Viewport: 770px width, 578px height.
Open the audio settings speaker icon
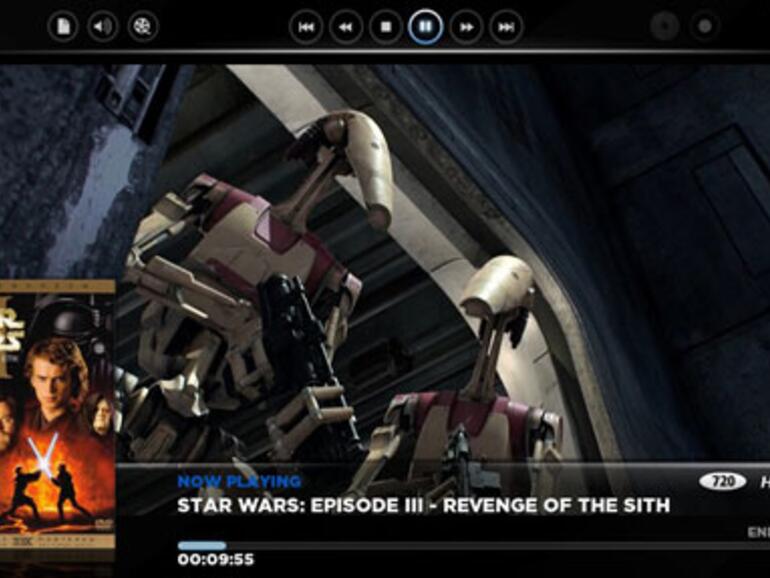[103, 26]
